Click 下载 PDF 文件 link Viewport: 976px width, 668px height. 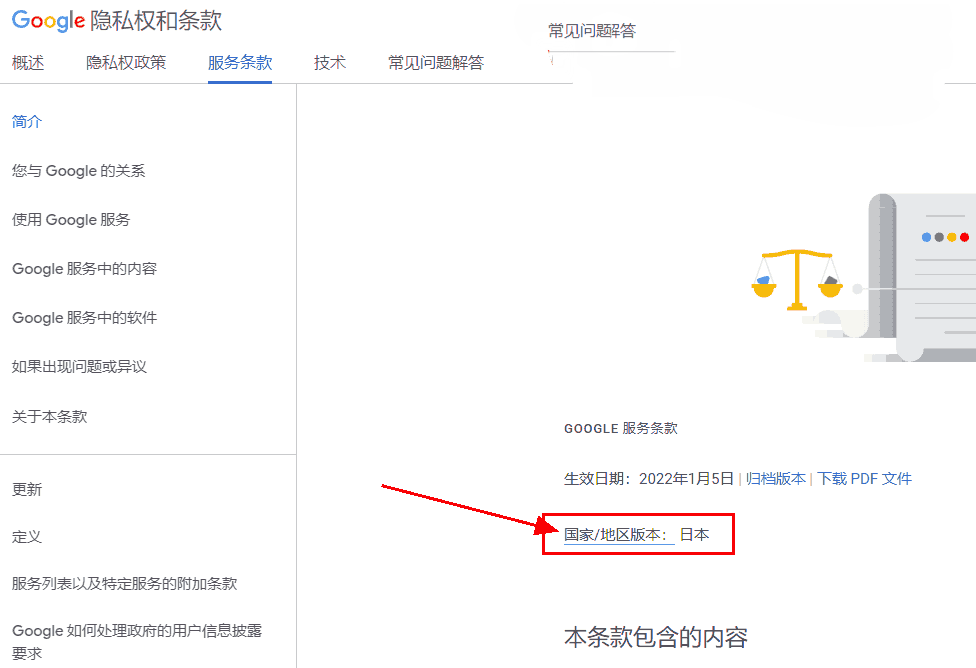[x=865, y=479]
